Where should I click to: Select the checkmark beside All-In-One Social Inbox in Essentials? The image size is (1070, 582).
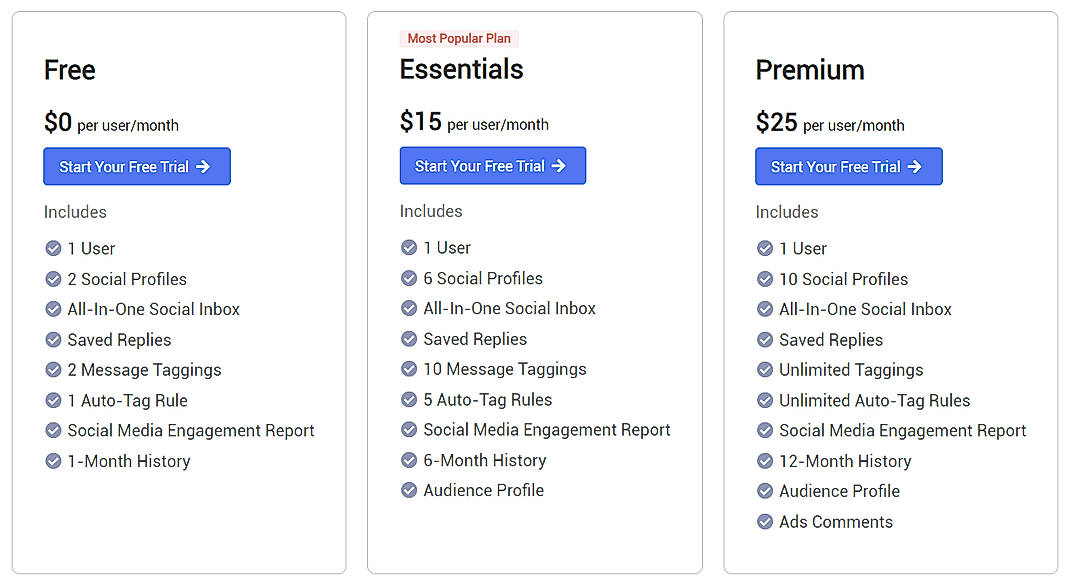click(410, 308)
